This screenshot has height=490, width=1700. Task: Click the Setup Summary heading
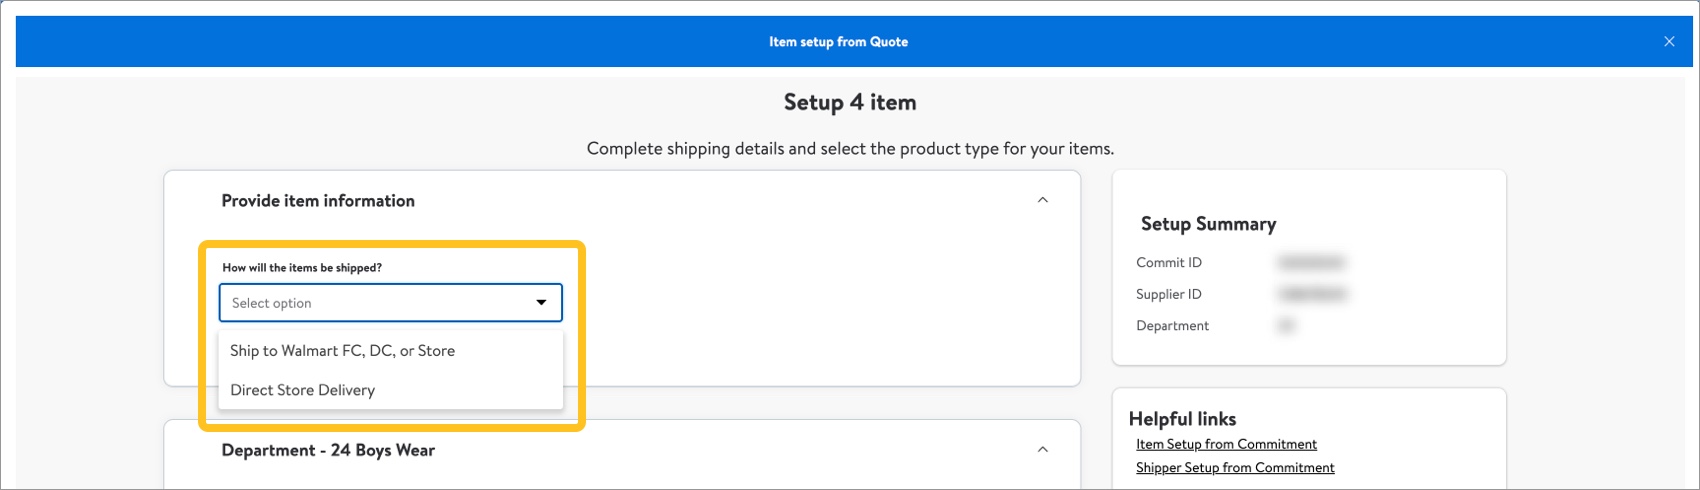click(x=1208, y=224)
